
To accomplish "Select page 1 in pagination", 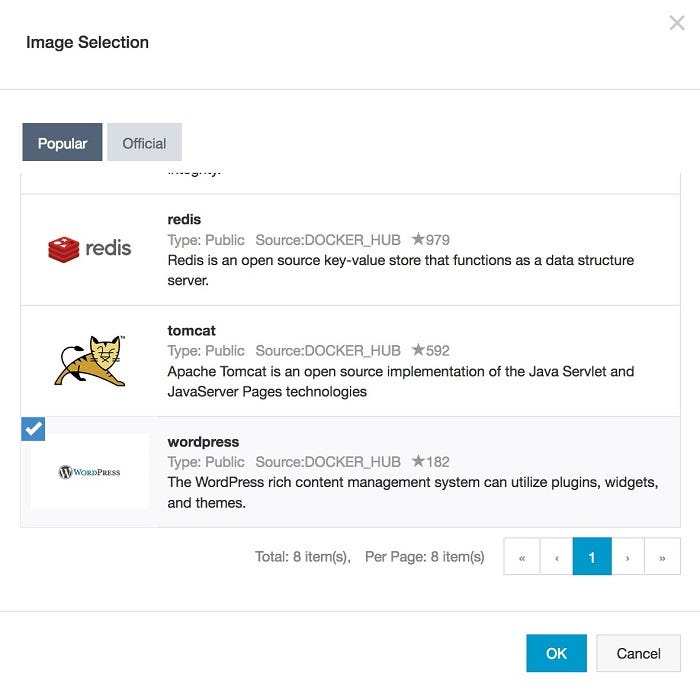I will click(592, 557).
